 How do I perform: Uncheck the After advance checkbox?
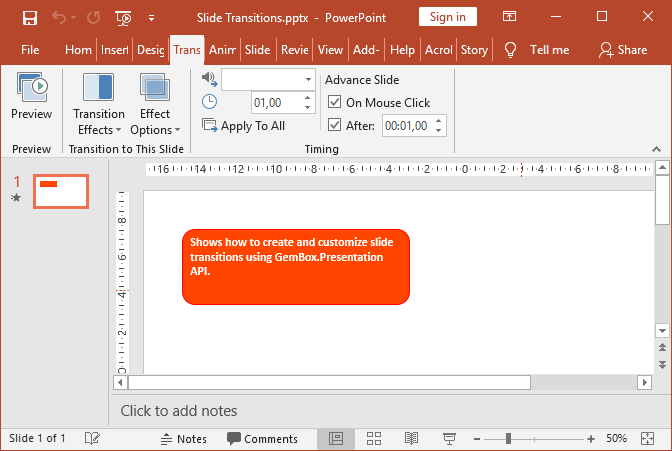[335, 125]
